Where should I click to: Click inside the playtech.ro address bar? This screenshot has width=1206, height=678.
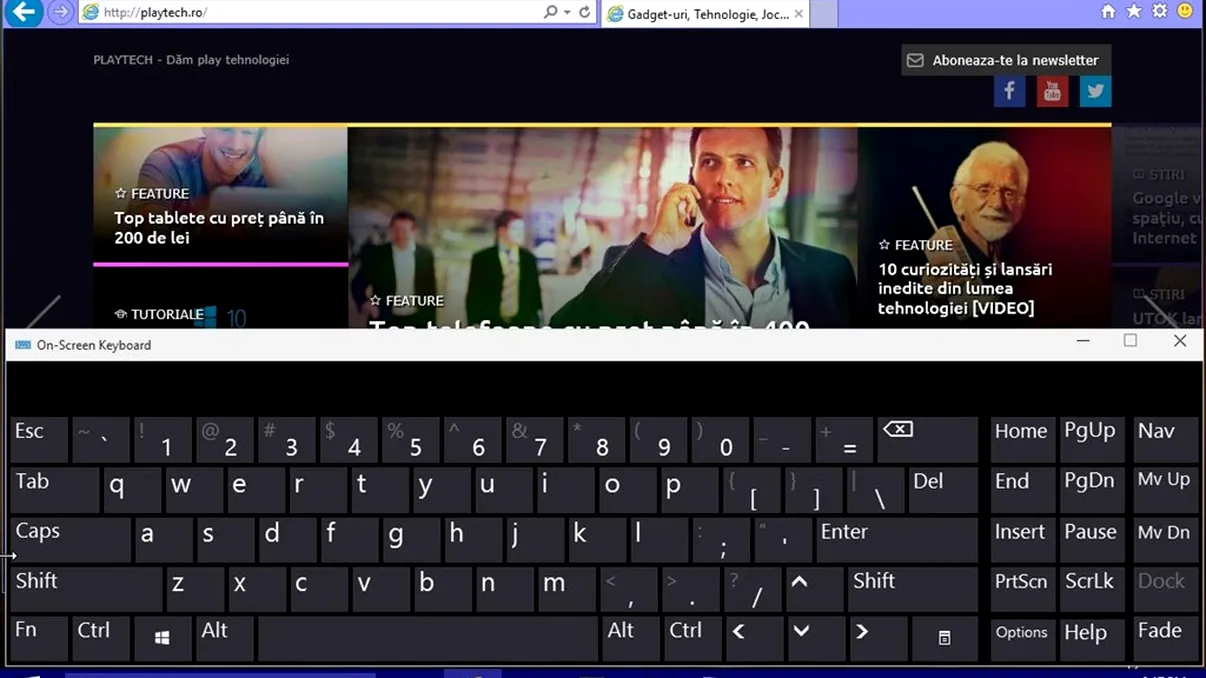click(x=300, y=12)
